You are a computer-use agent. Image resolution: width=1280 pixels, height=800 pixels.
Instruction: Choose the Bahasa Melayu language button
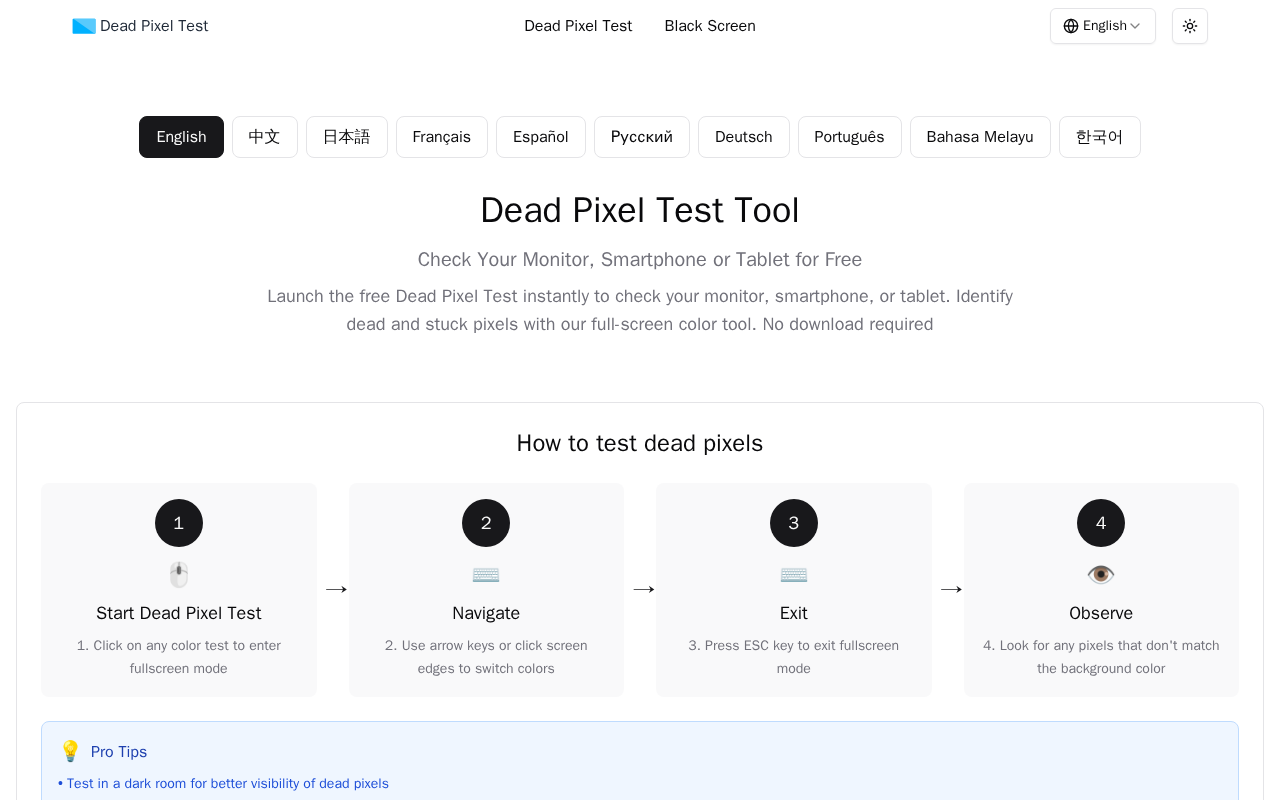[x=980, y=137]
